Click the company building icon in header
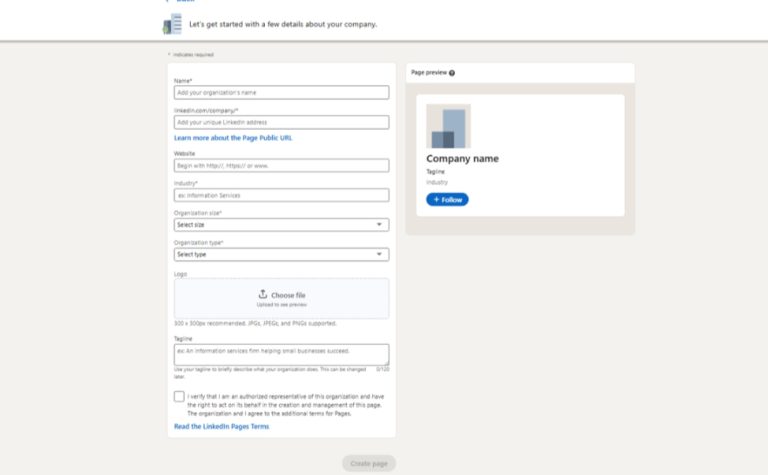The image size is (768, 475). pos(172,23)
